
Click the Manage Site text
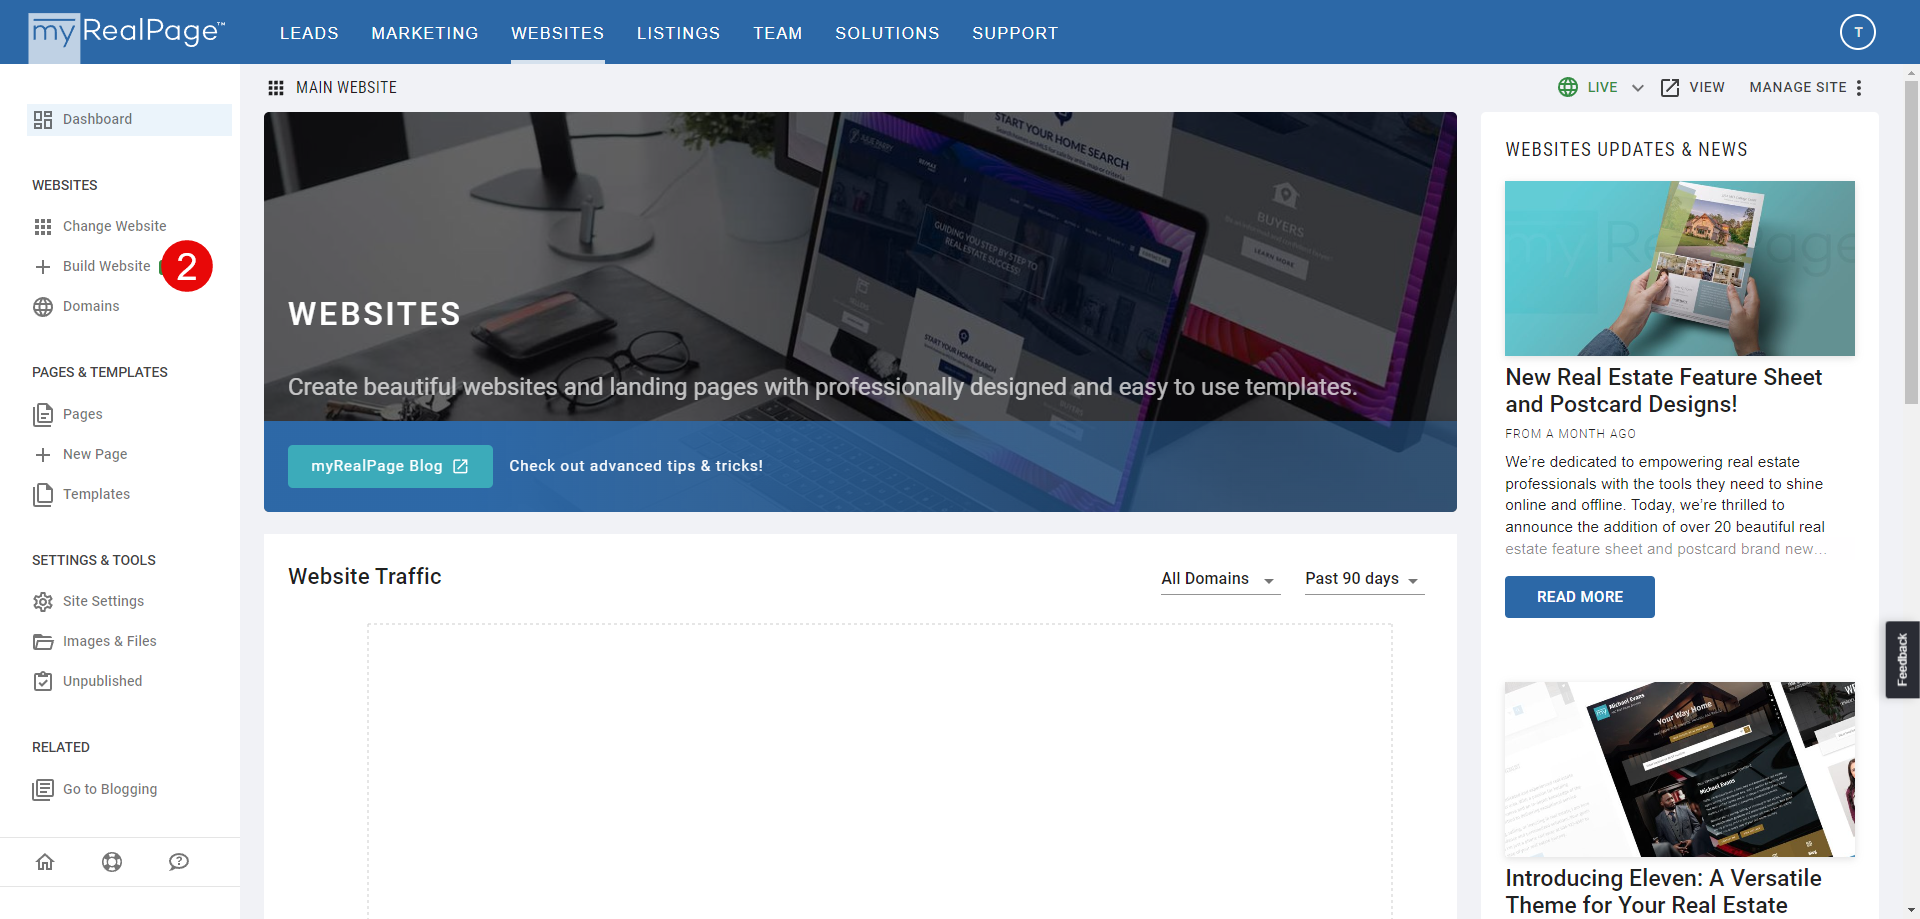click(x=1798, y=88)
